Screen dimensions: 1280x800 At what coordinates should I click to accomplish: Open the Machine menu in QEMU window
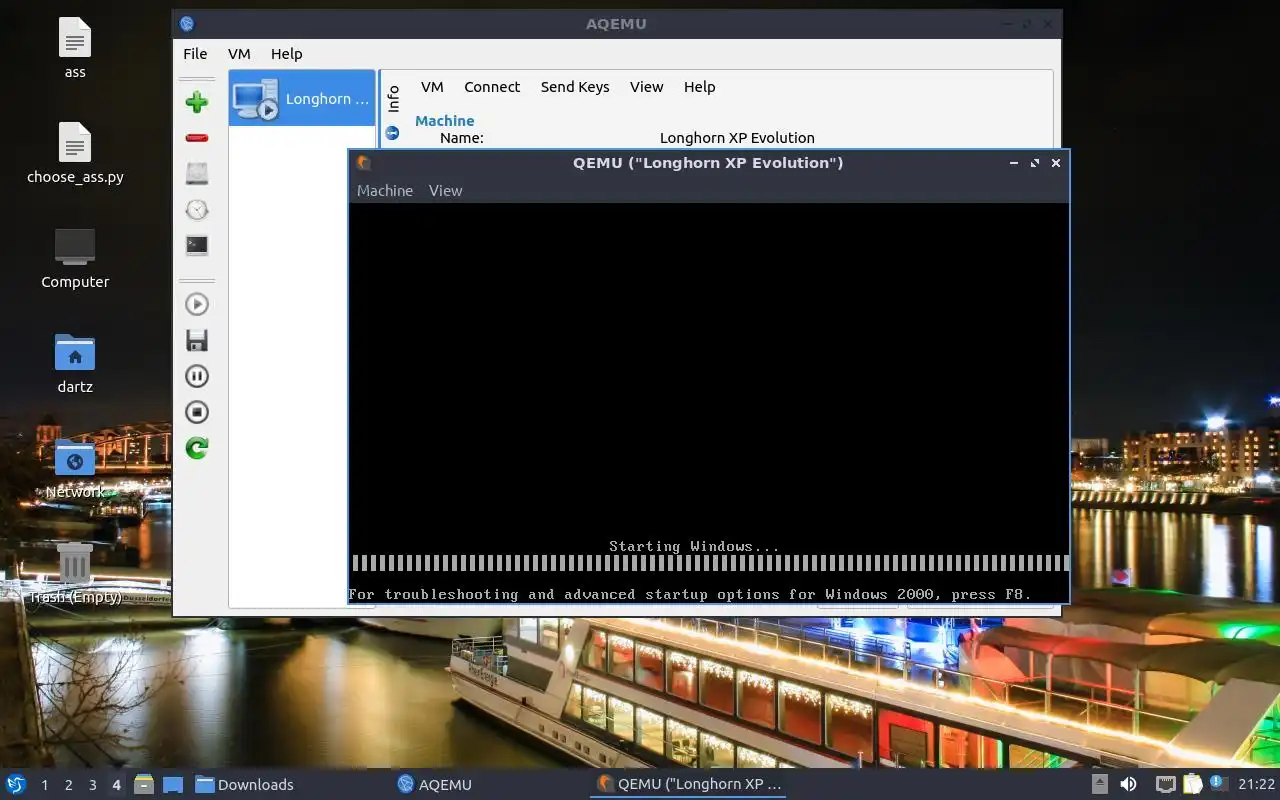click(385, 191)
